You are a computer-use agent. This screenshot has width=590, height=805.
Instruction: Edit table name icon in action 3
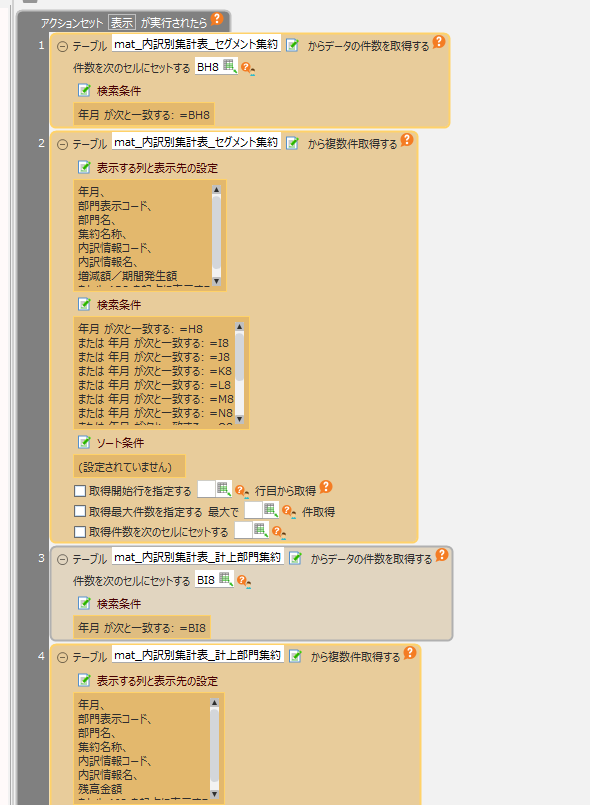point(295,558)
